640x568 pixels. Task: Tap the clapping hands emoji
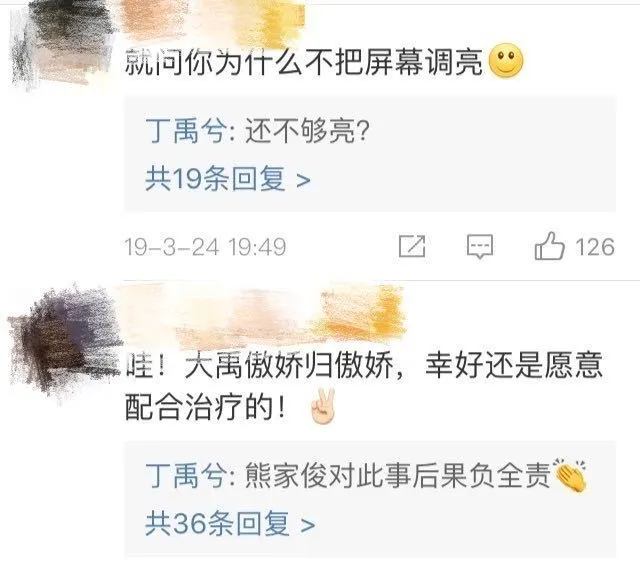pos(570,475)
